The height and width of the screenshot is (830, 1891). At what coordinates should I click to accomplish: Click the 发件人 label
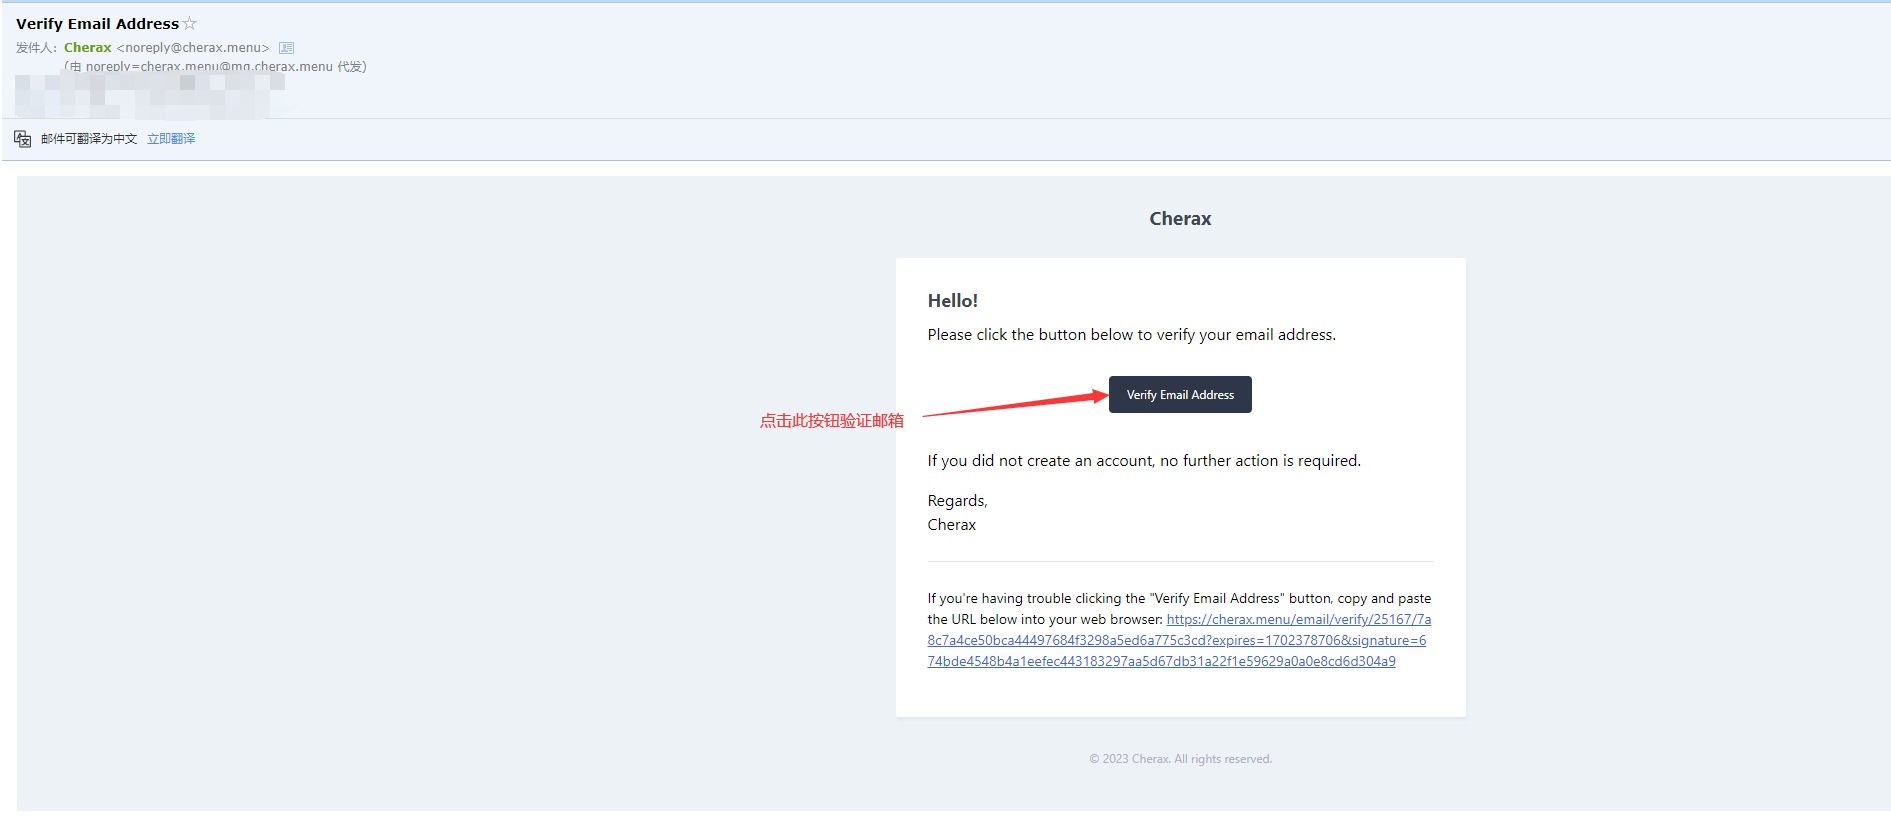tap(35, 48)
